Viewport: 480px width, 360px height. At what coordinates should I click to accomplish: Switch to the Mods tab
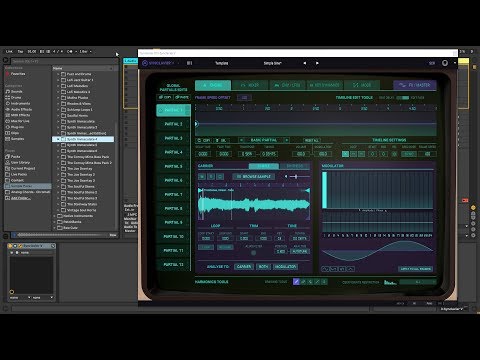point(362,85)
